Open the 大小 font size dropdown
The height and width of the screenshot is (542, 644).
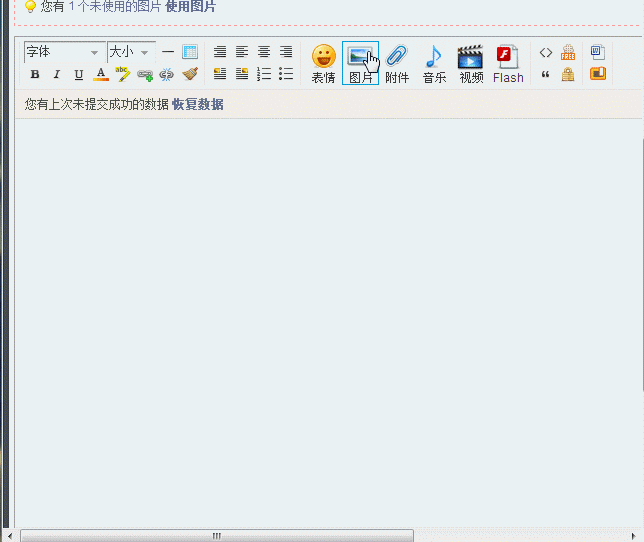click(x=131, y=52)
